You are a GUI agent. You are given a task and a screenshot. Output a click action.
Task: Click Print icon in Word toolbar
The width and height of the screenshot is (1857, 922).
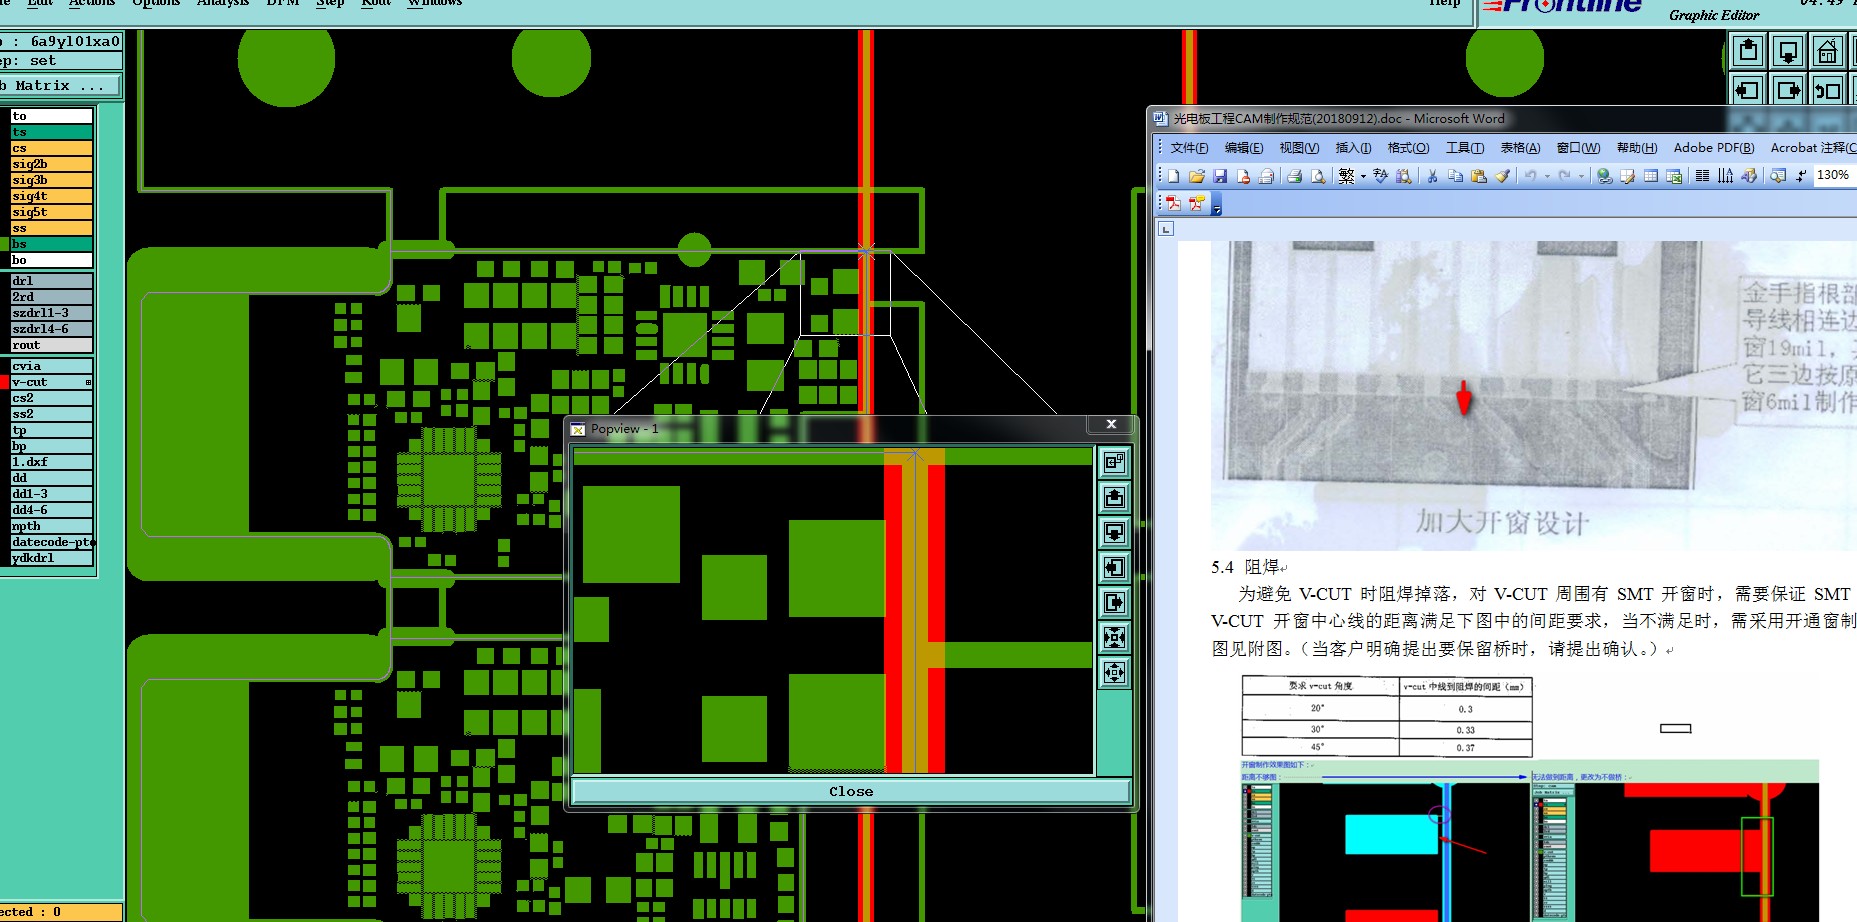click(x=1294, y=176)
